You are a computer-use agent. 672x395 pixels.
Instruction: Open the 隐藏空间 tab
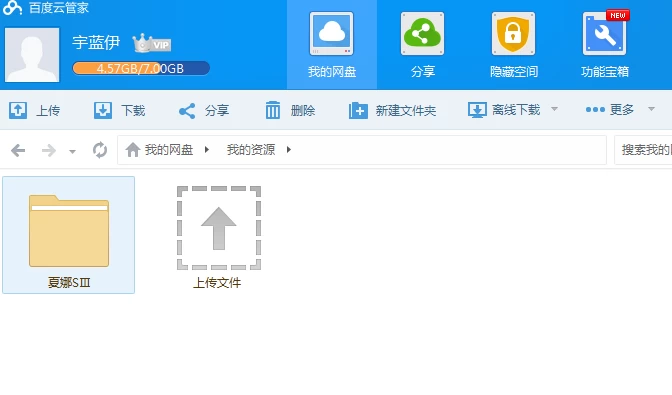pos(513,45)
